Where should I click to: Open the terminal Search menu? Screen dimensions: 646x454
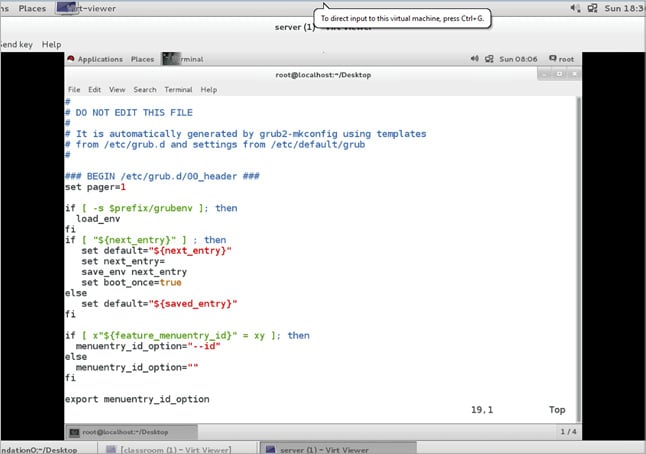point(145,89)
